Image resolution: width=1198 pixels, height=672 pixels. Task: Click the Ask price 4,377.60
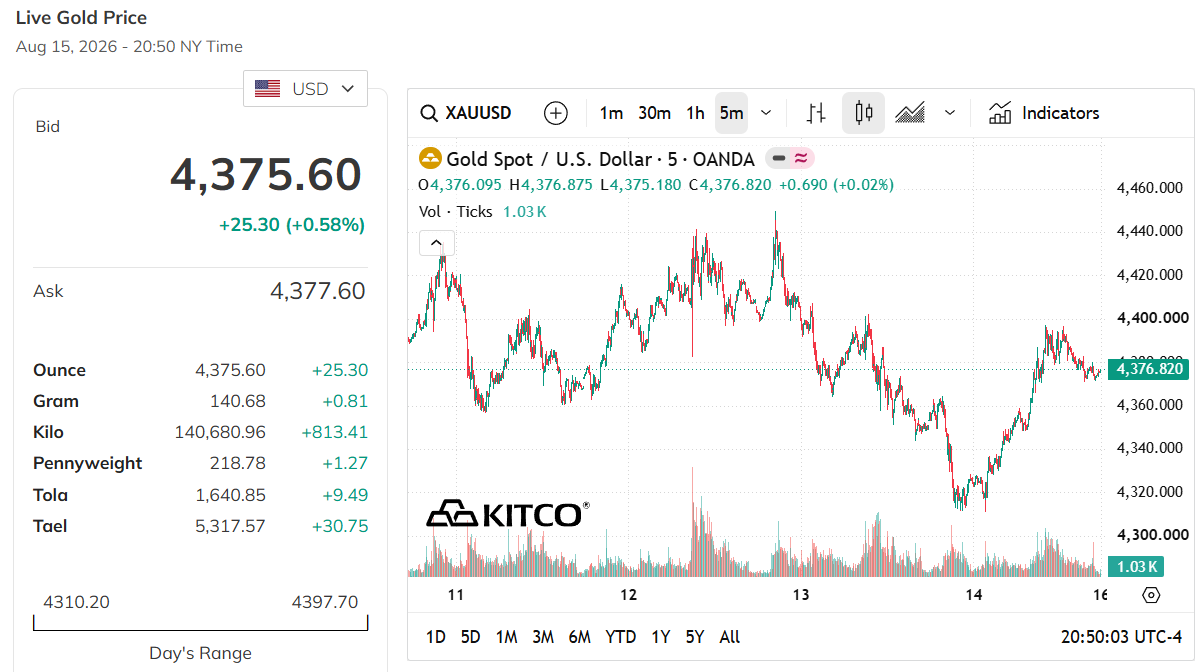318,291
